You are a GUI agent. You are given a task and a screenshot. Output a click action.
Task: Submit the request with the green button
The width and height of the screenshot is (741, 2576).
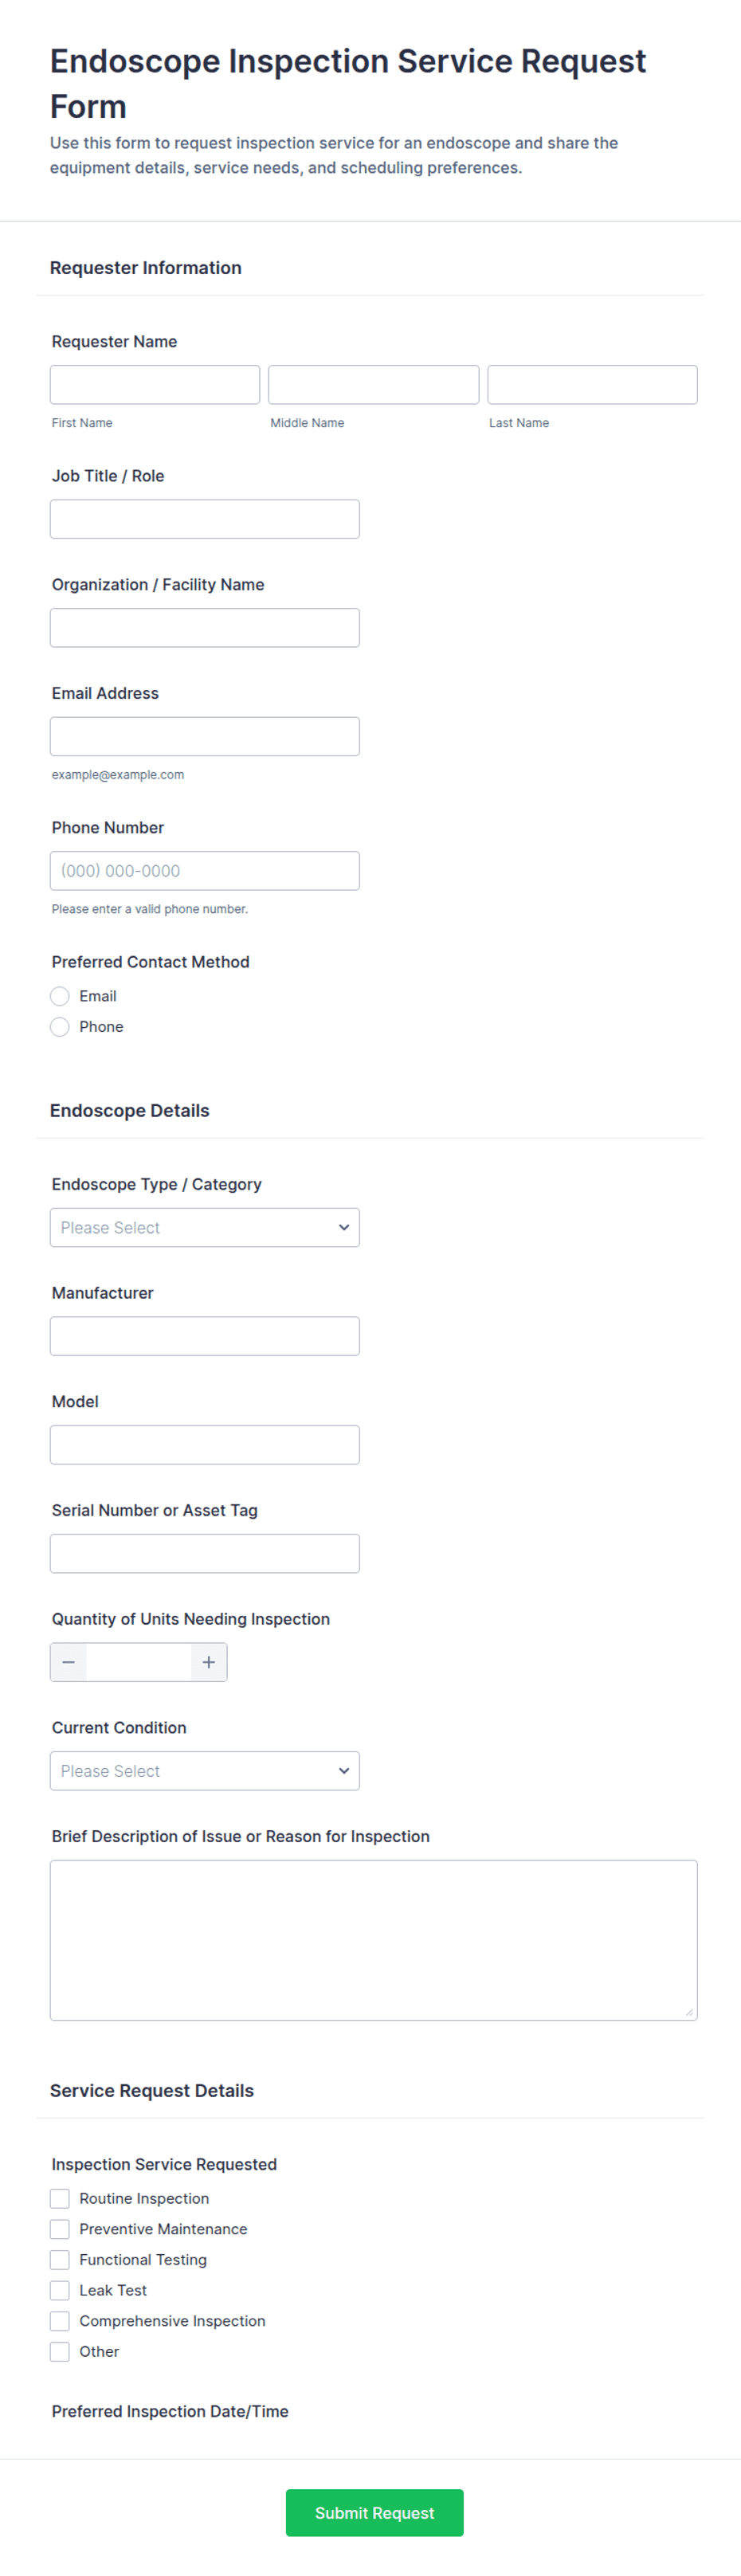(374, 2513)
